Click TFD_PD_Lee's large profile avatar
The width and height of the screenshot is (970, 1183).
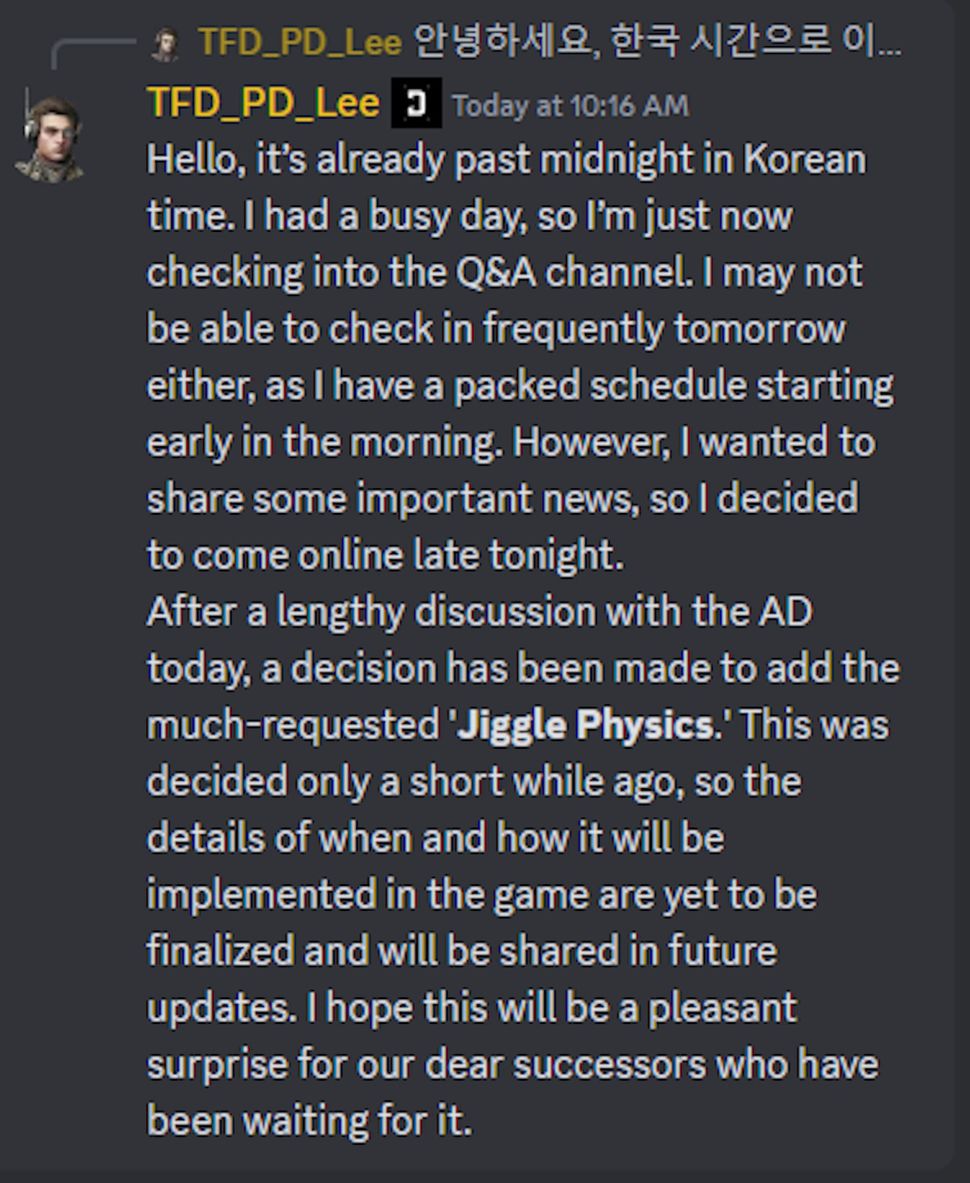pos(50,139)
